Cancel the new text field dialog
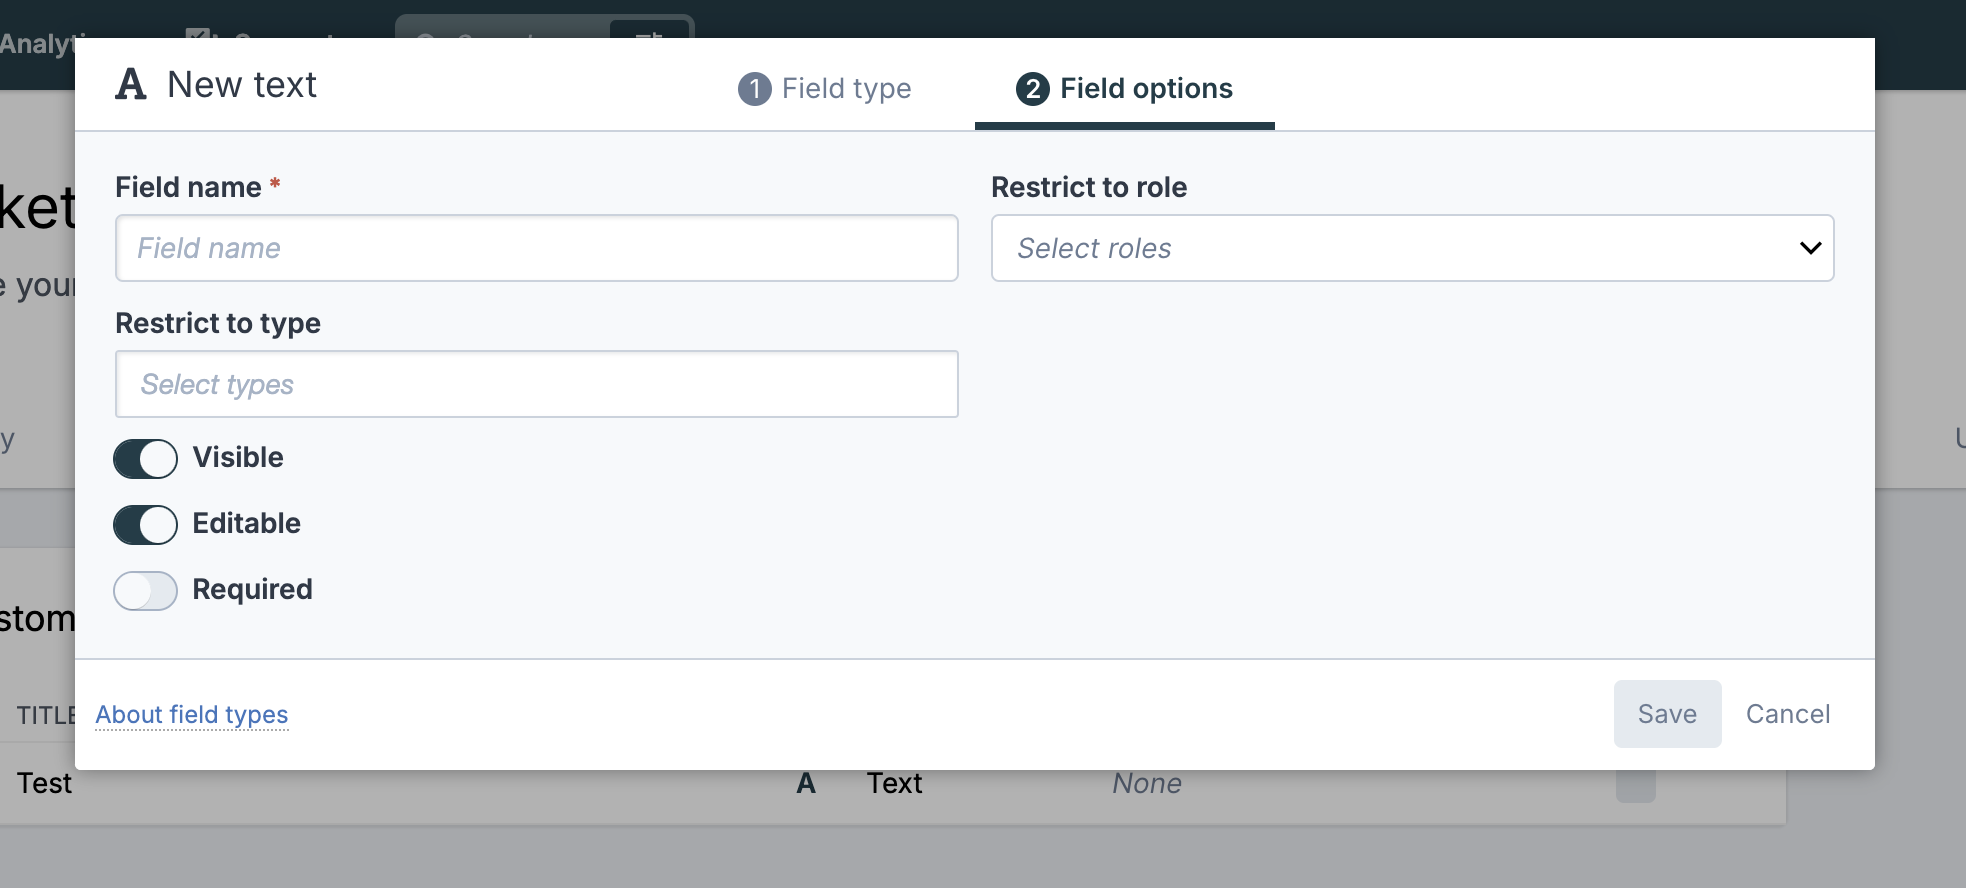The image size is (1966, 888). (x=1788, y=714)
